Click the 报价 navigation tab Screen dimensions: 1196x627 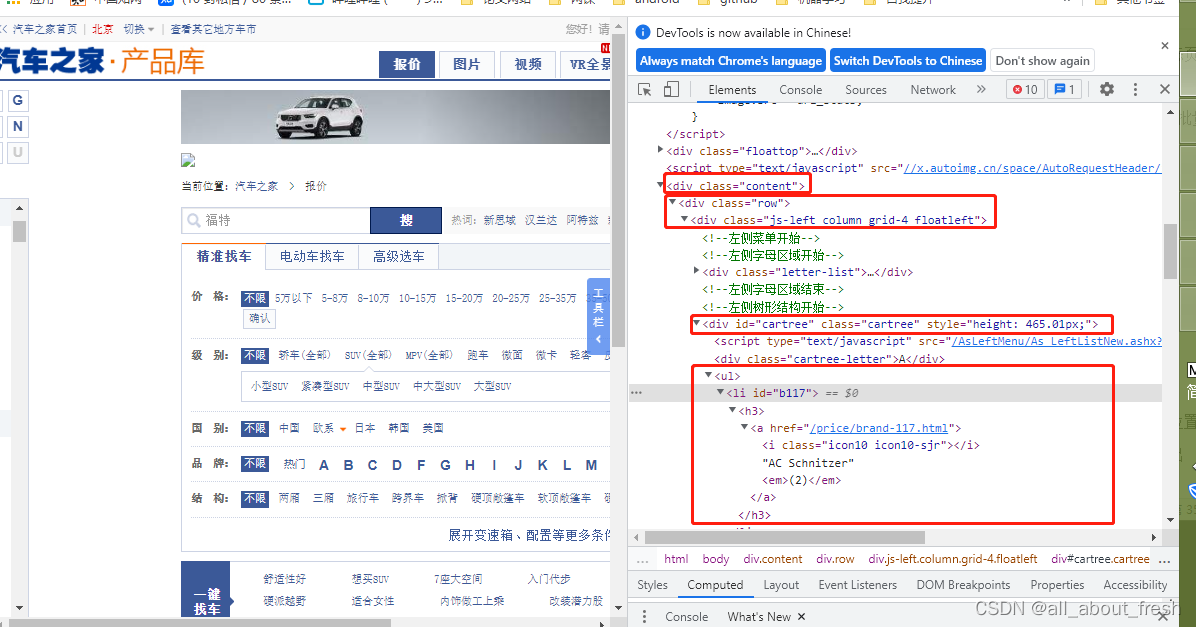tap(407, 64)
